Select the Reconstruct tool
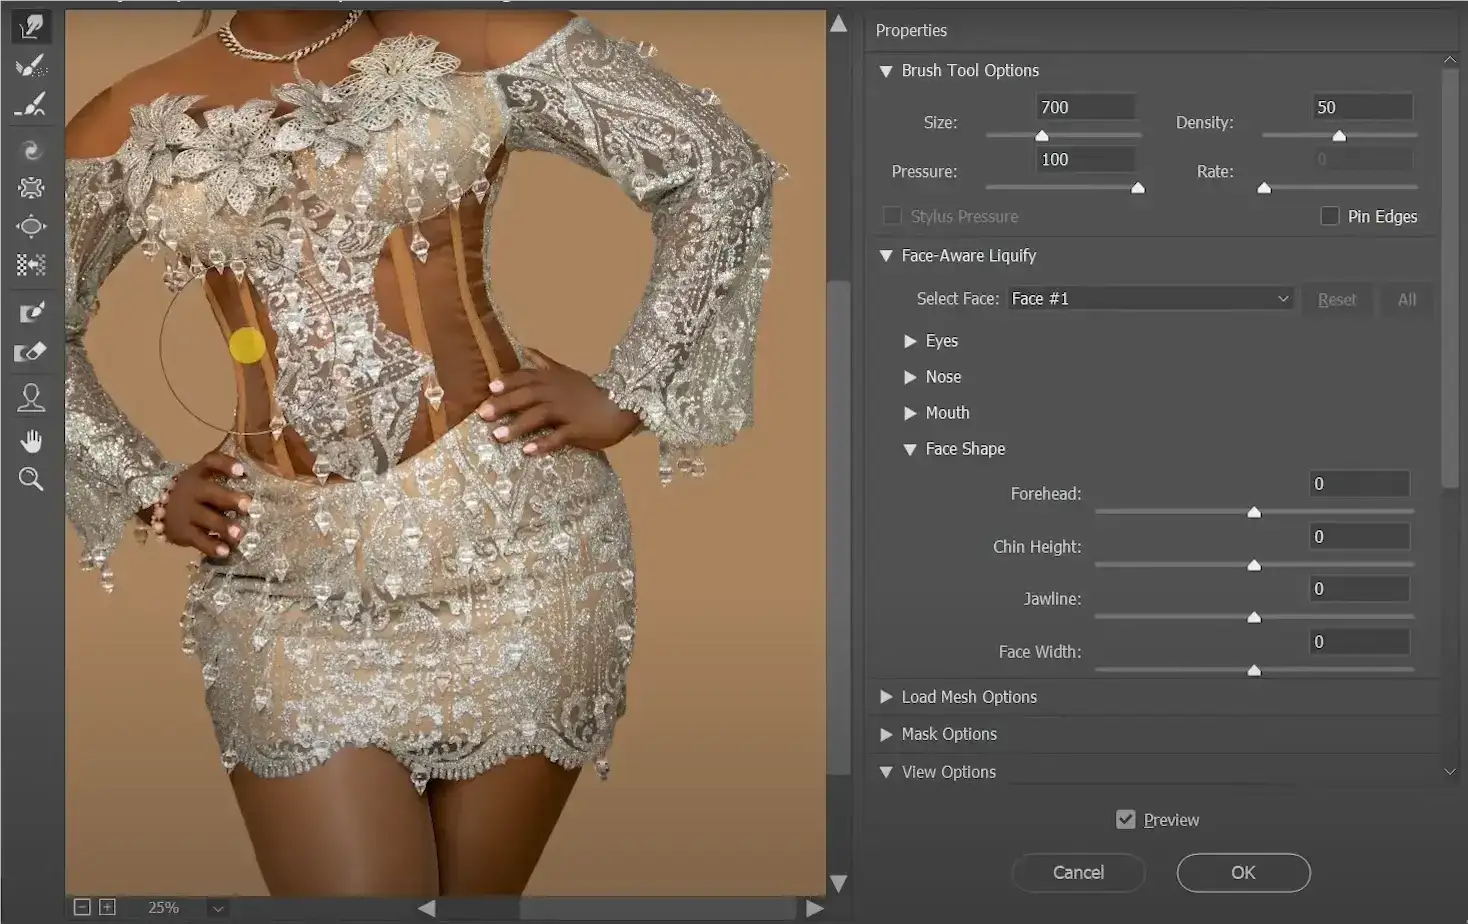 point(31,66)
